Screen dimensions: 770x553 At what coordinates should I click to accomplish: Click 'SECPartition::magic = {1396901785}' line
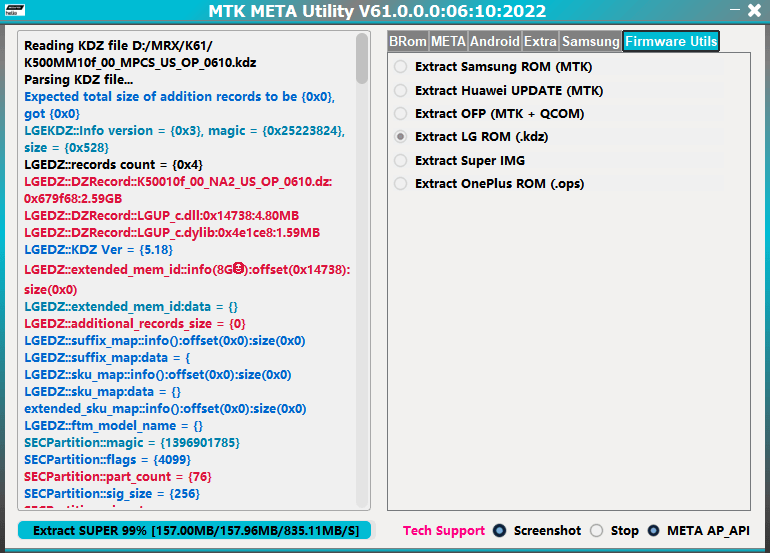[x=132, y=443]
